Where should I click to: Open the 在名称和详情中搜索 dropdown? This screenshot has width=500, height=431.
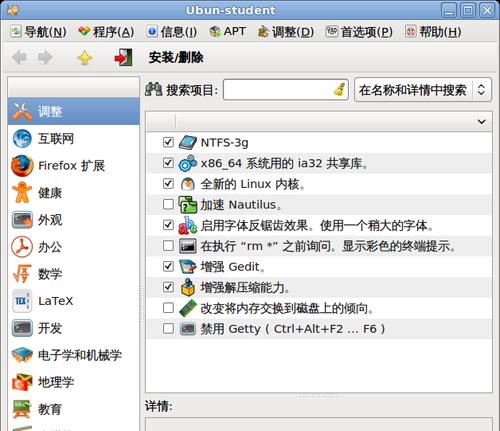click(x=423, y=90)
